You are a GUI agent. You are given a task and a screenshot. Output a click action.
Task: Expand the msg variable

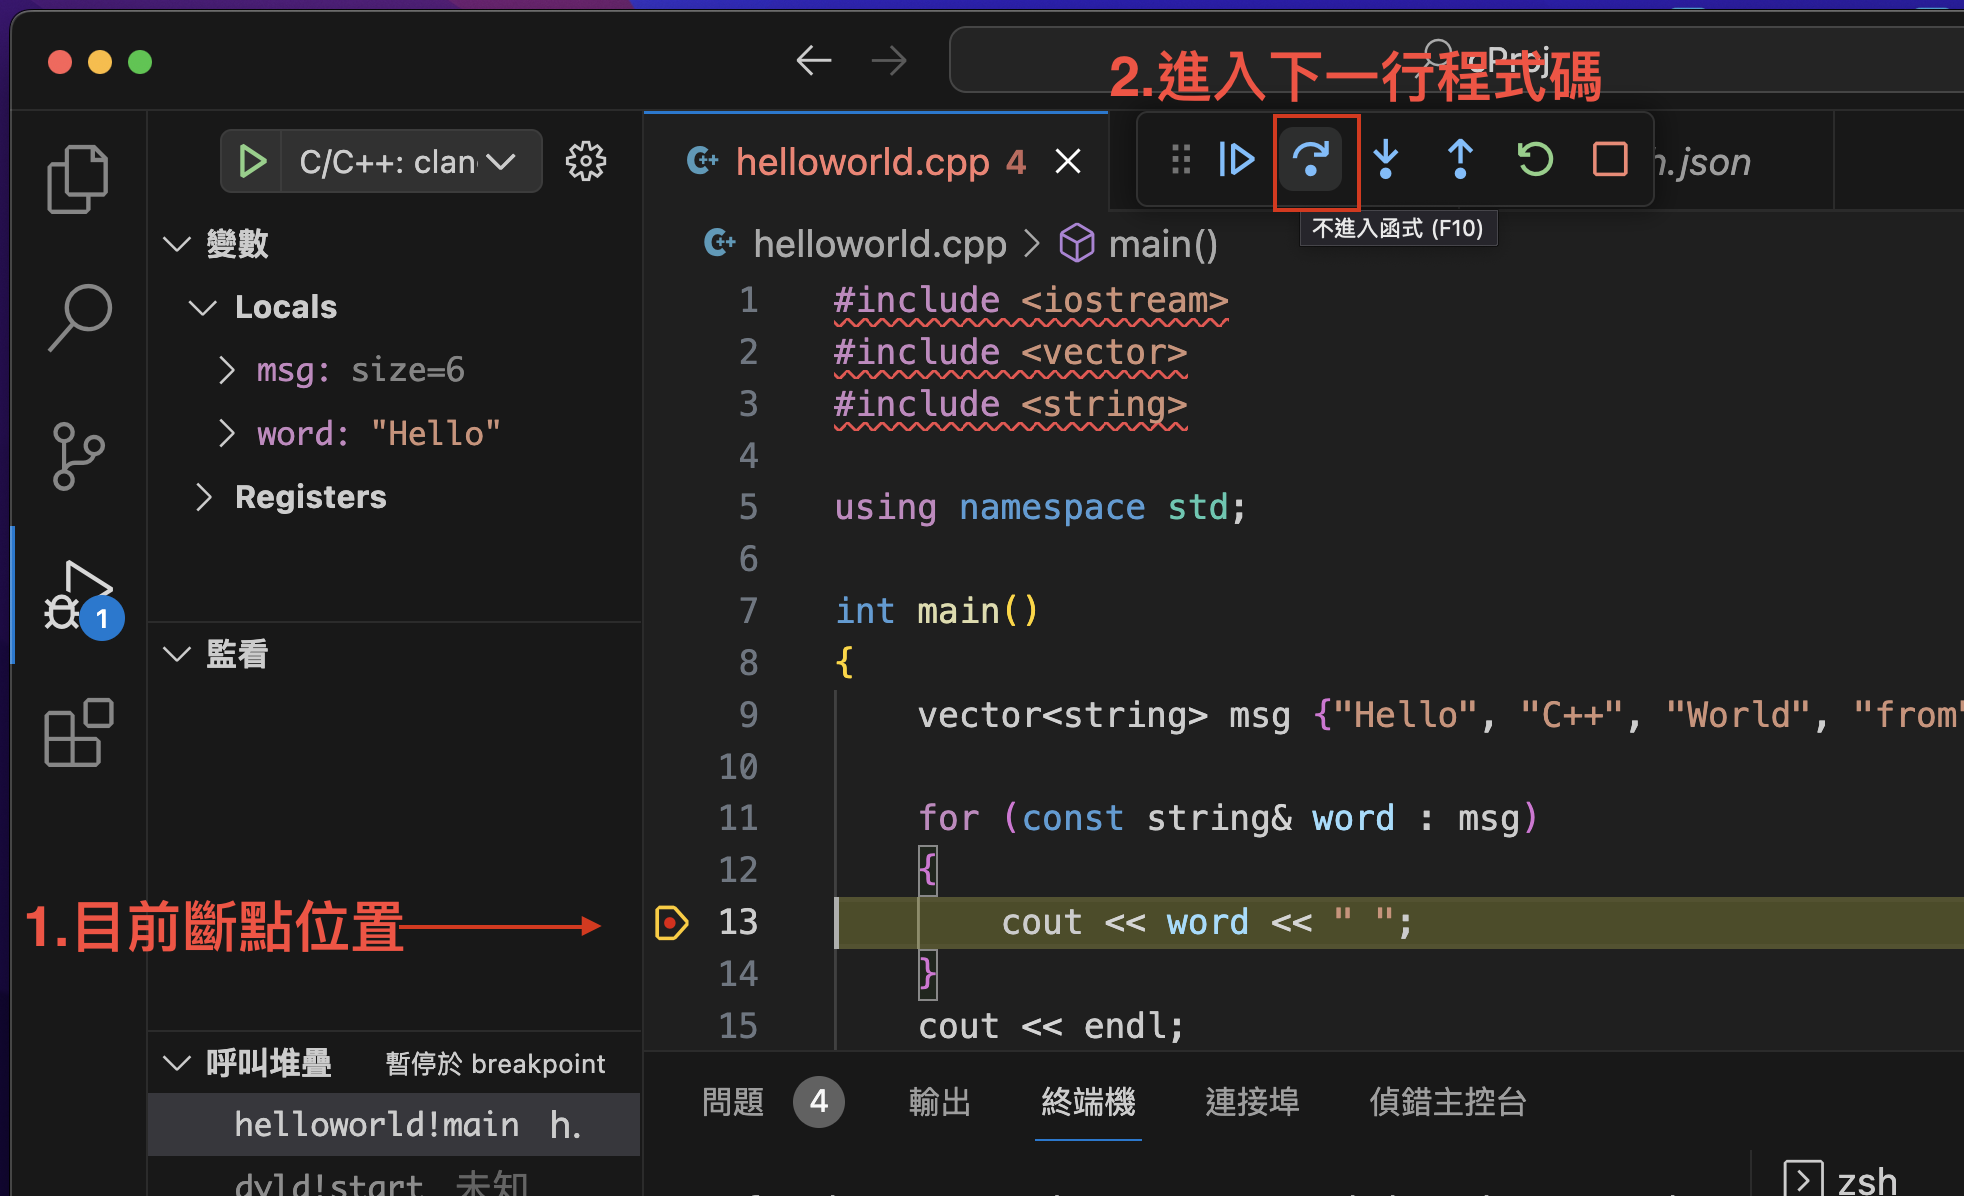pyautogui.click(x=227, y=370)
